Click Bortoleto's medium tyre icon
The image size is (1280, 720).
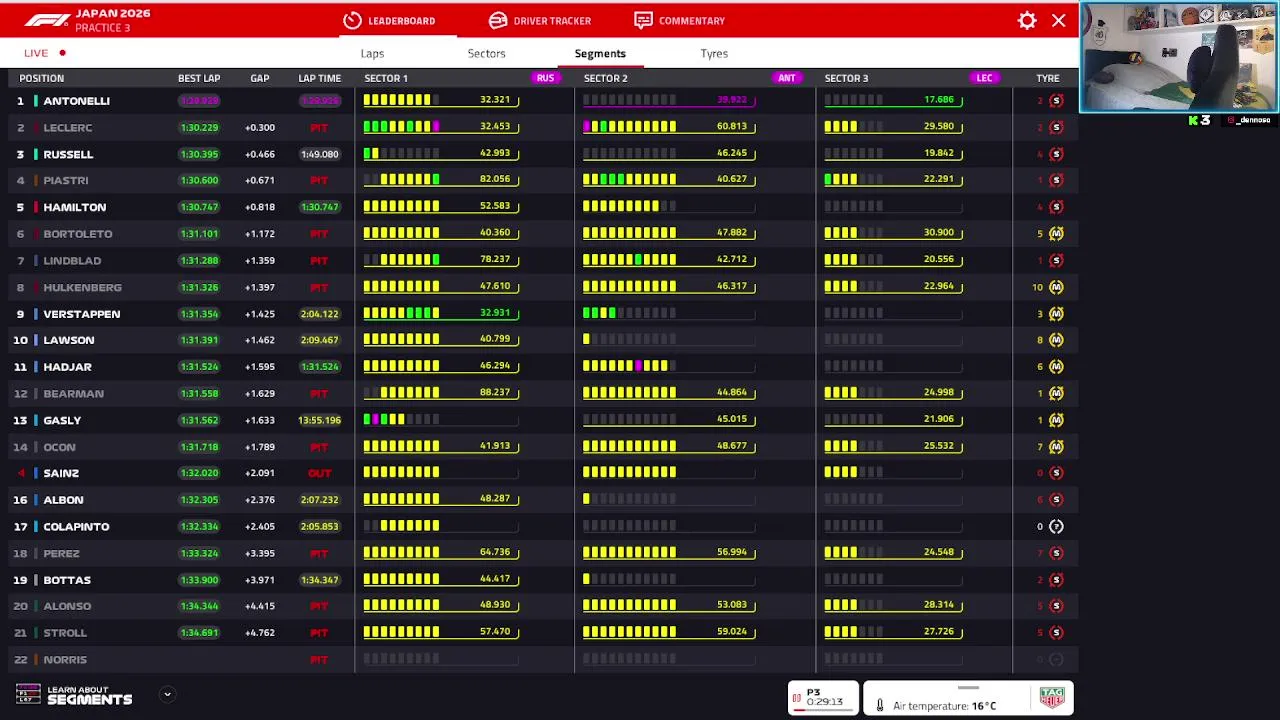[x=1056, y=233]
